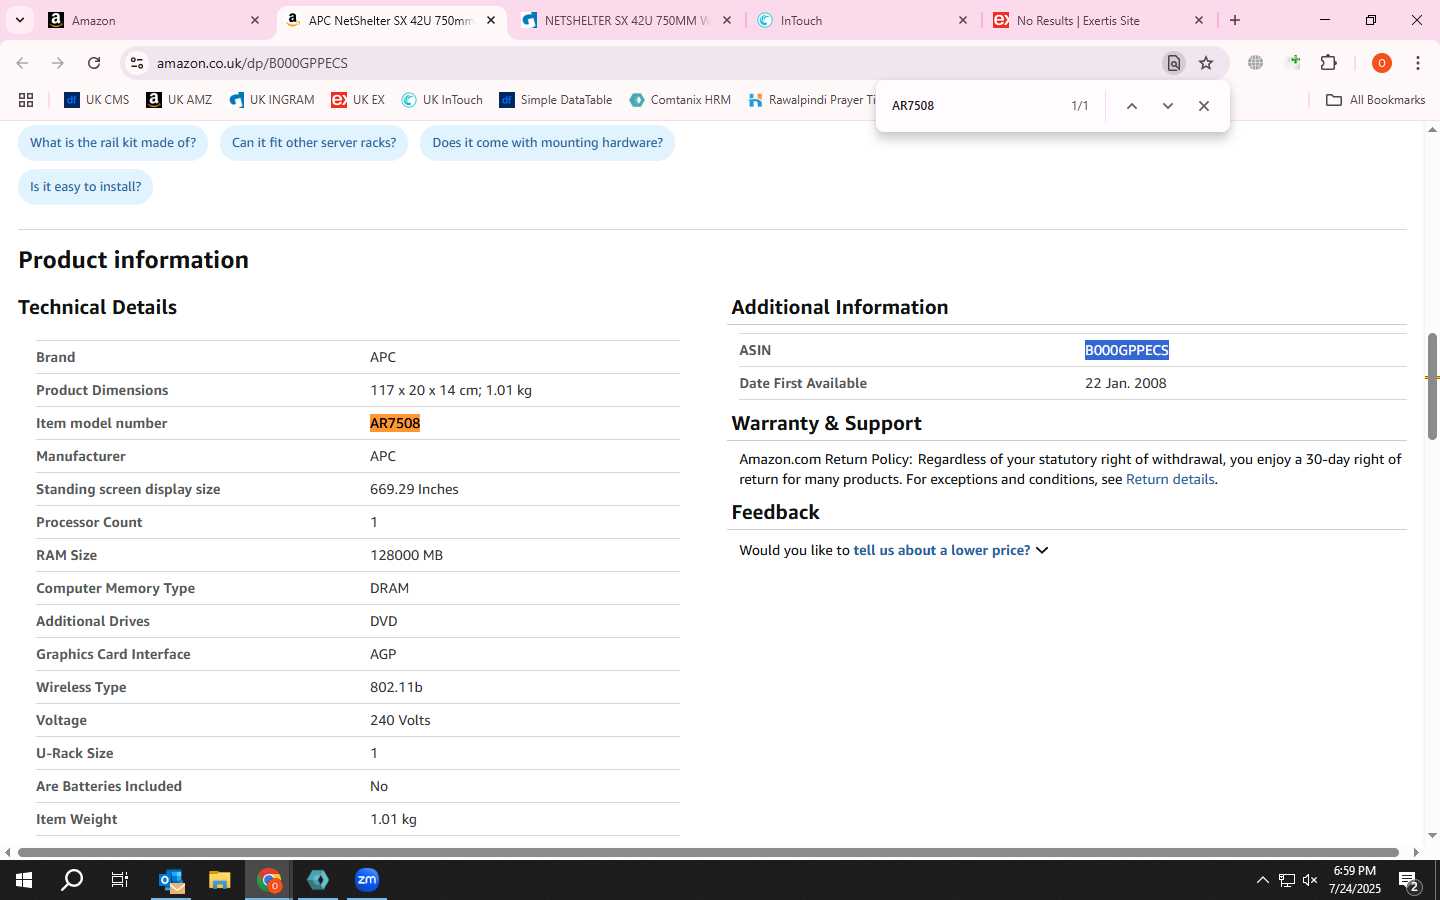Click the browser back arrow

coord(22,63)
